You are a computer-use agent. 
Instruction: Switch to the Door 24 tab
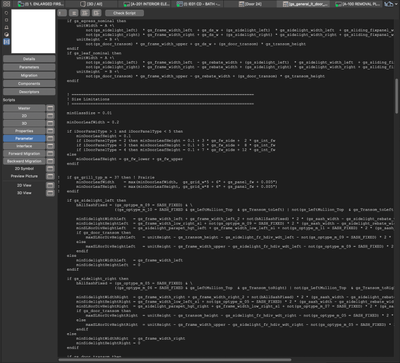250,4
